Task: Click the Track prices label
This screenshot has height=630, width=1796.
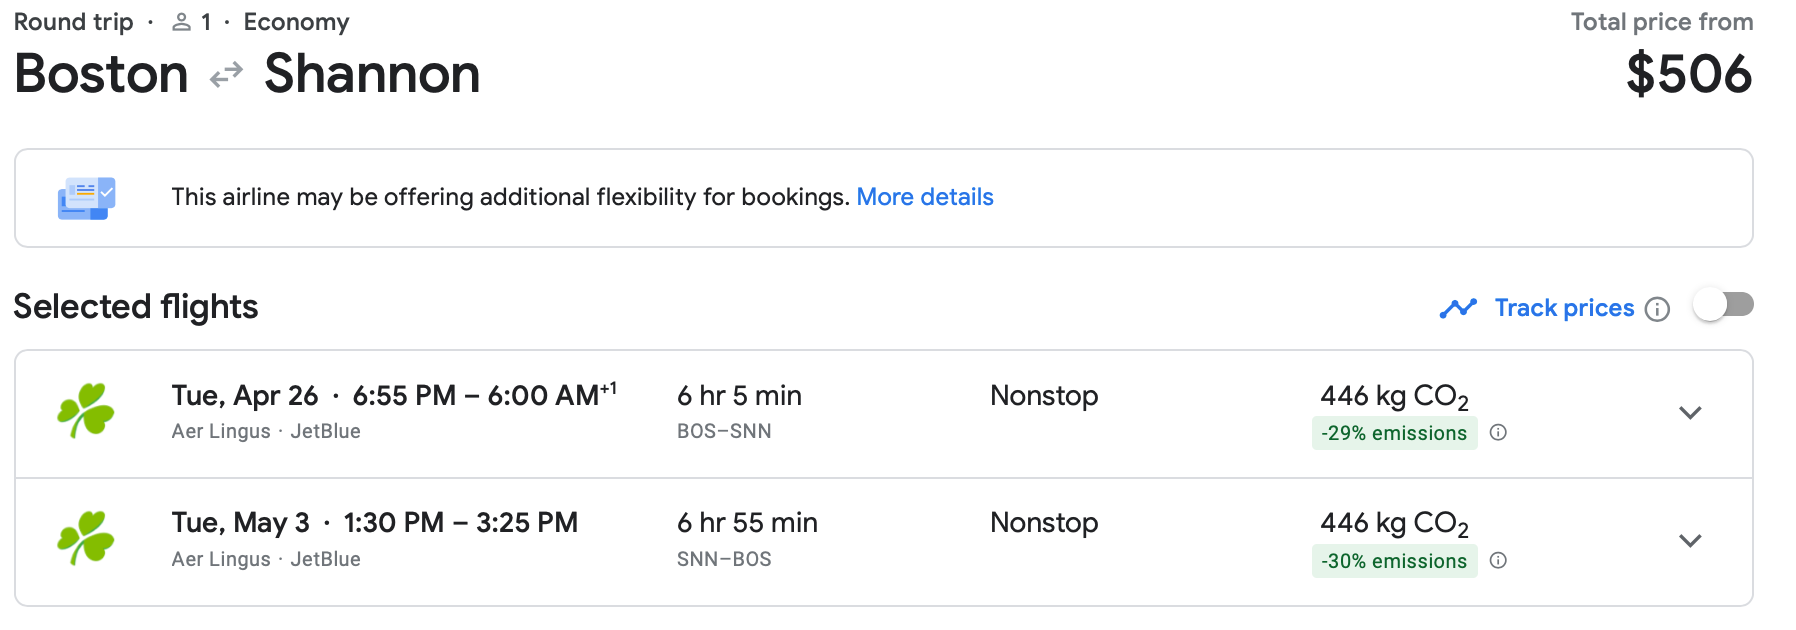Action: [1564, 308]
